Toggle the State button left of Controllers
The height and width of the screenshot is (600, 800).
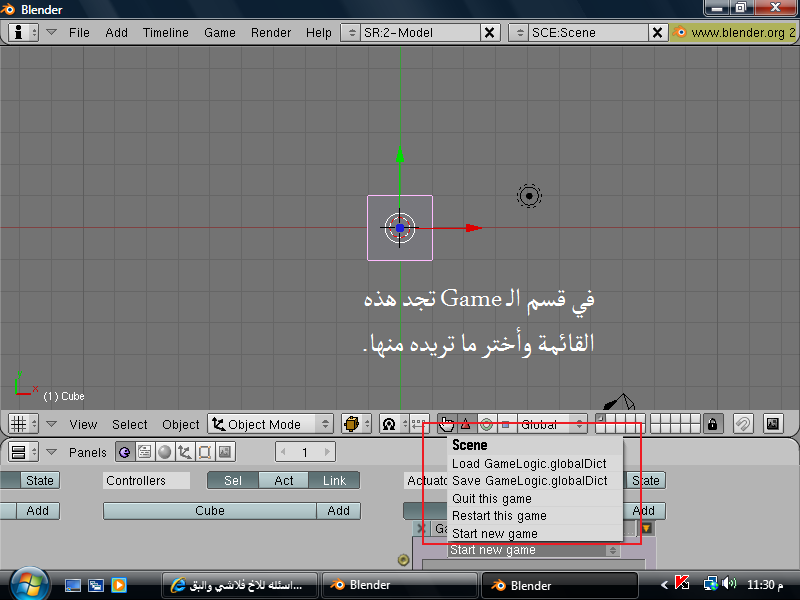coord(40,481)
